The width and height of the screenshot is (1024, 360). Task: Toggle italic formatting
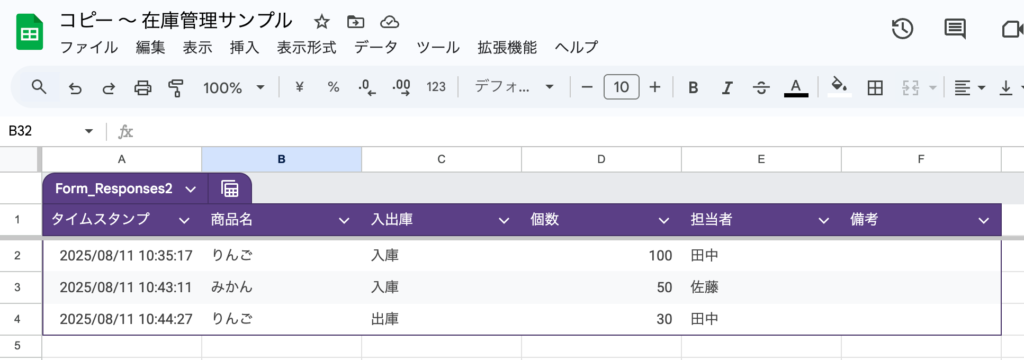point(728,88)
